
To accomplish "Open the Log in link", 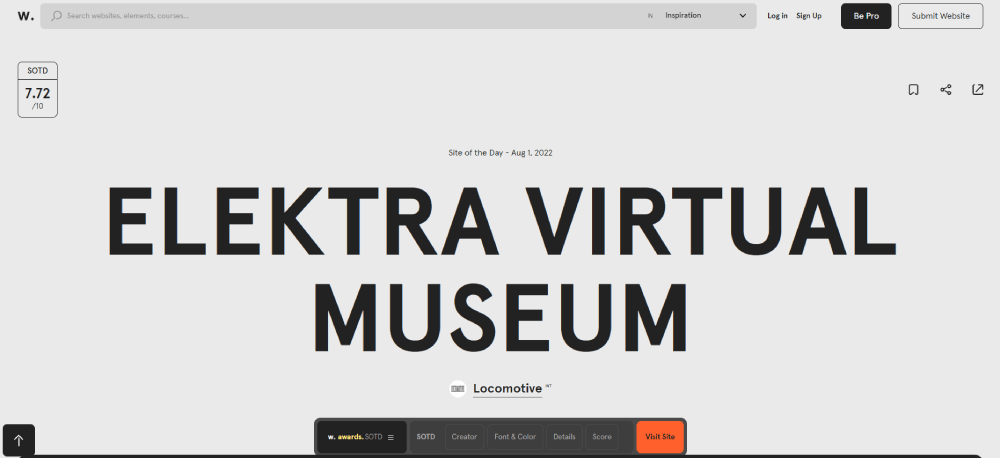I will click(777, 16).
